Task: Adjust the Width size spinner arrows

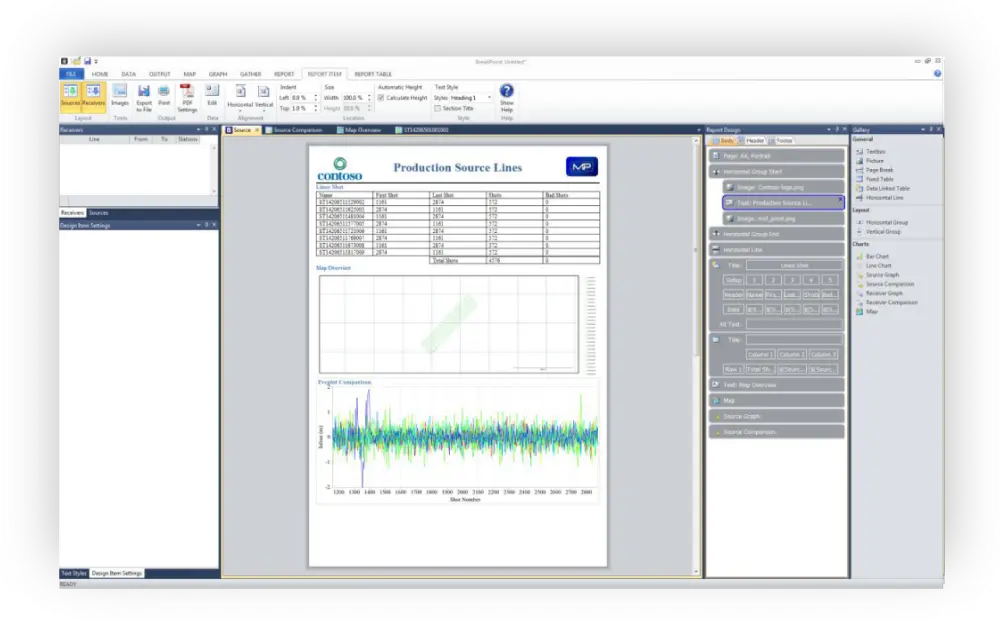Action: pos(369,98)
